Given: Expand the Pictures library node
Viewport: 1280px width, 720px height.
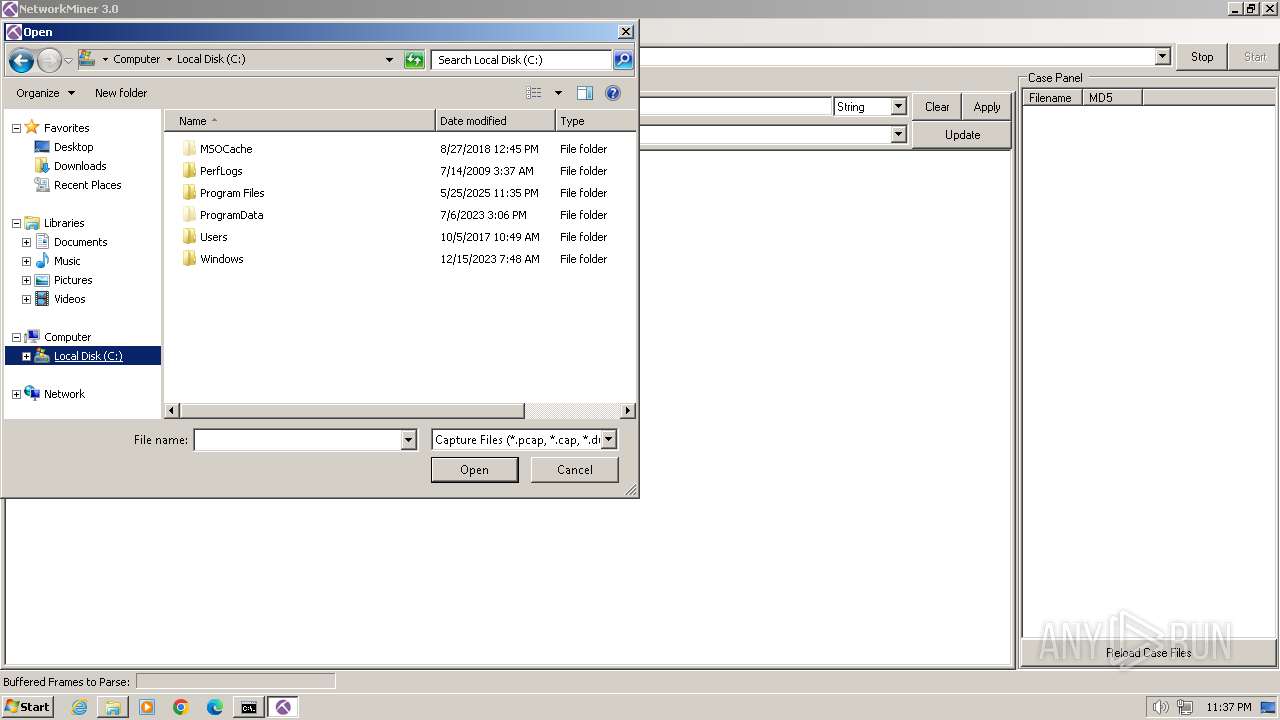Looking at the screenshot, I should 26,280.
